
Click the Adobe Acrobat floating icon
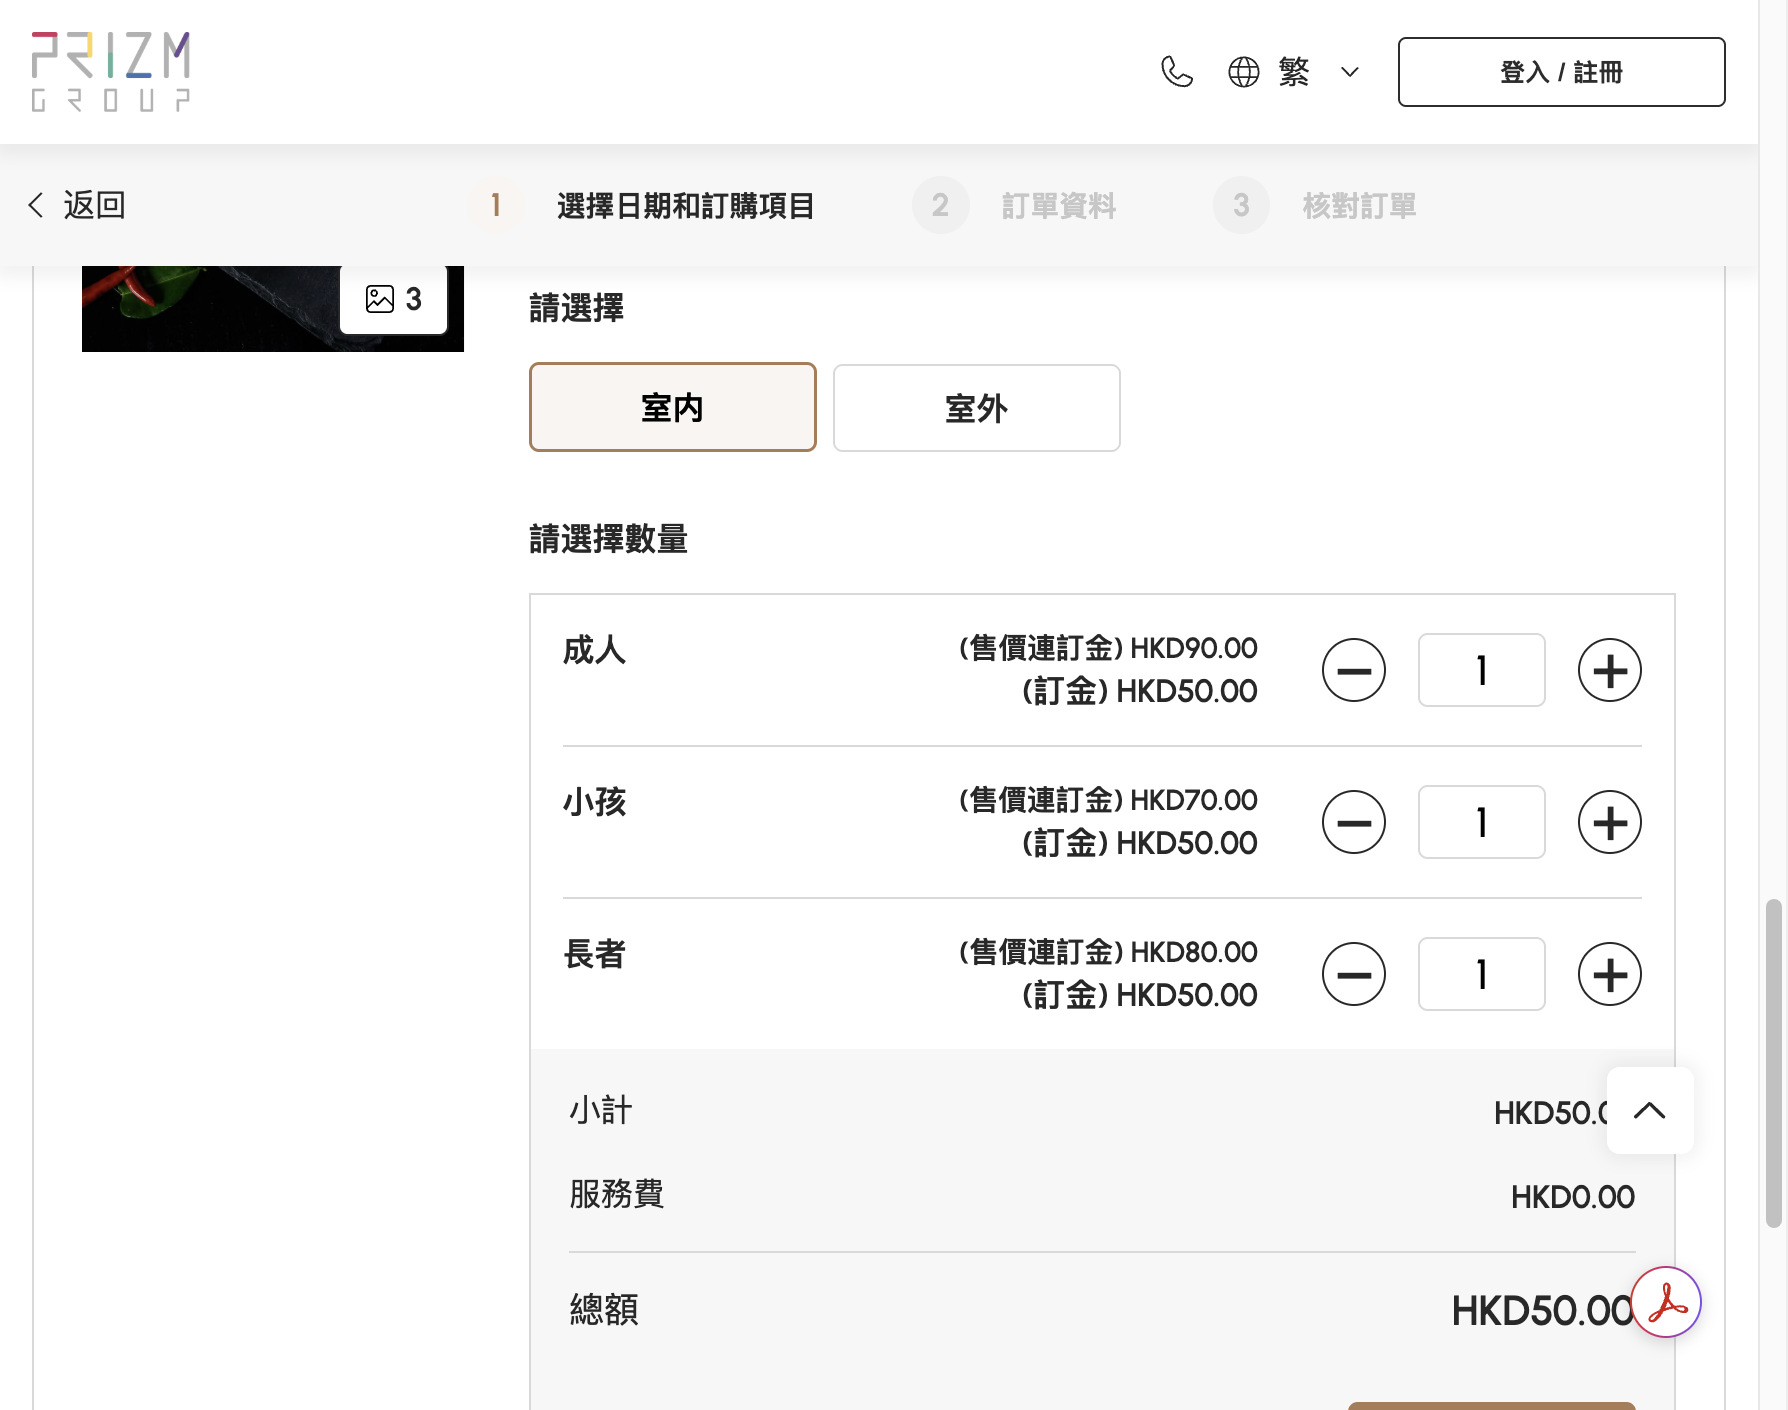pyautogui.click(x=1666, y=1302)
